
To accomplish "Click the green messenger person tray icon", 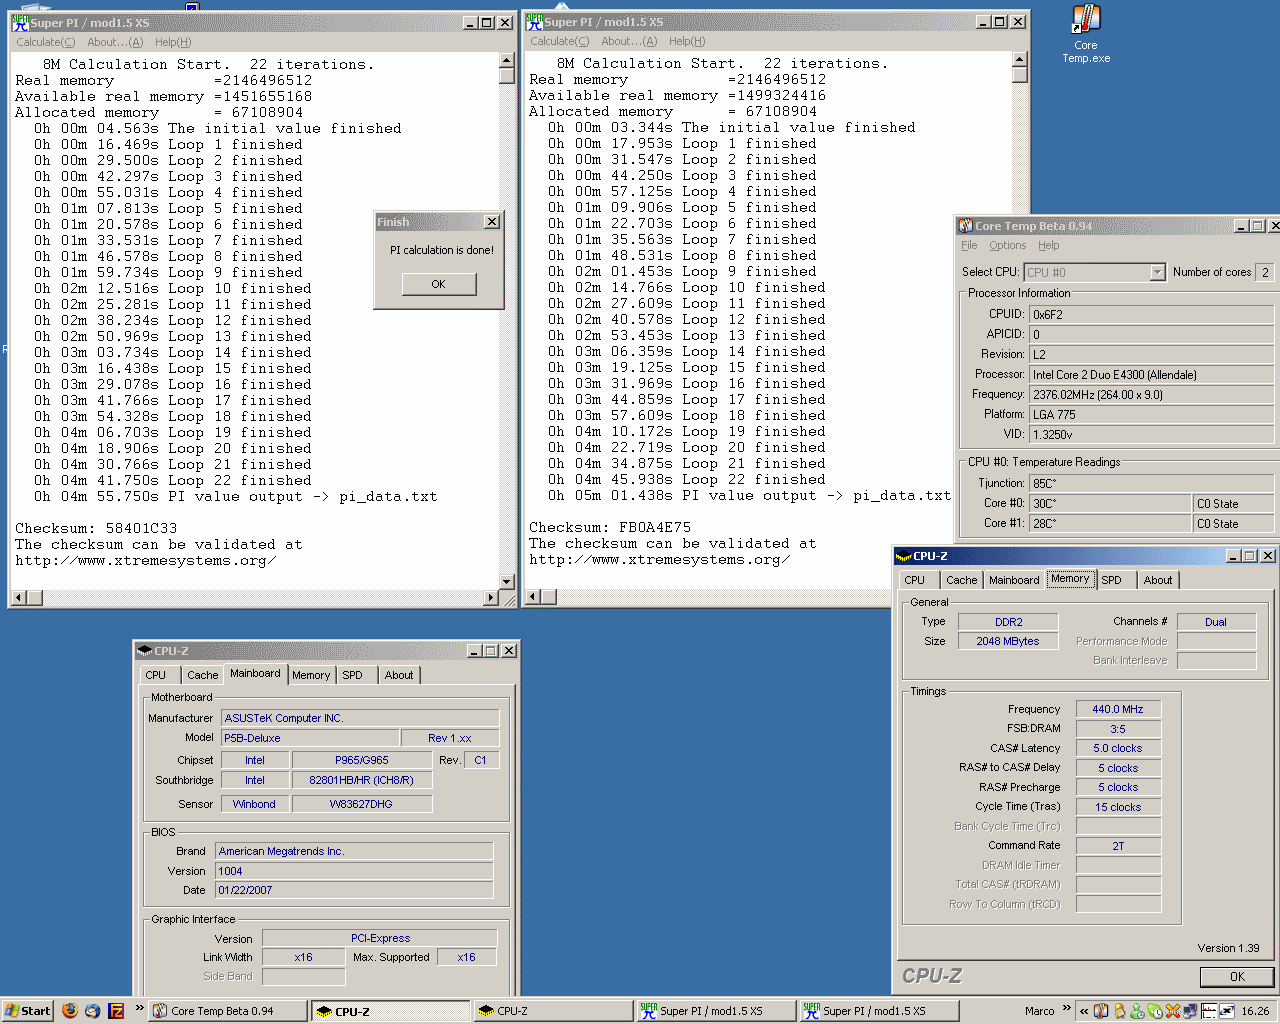I will (x=1136, y=1011).
